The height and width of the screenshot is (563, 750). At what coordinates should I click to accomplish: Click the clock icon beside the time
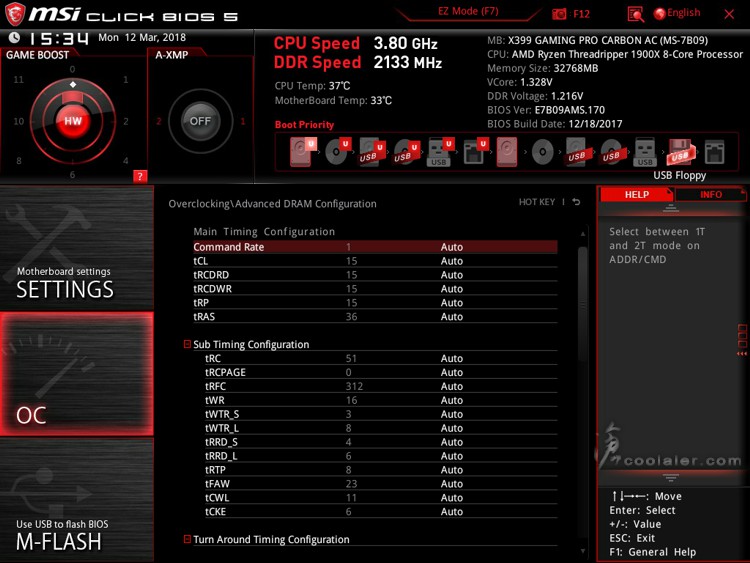tap(15, 37)
